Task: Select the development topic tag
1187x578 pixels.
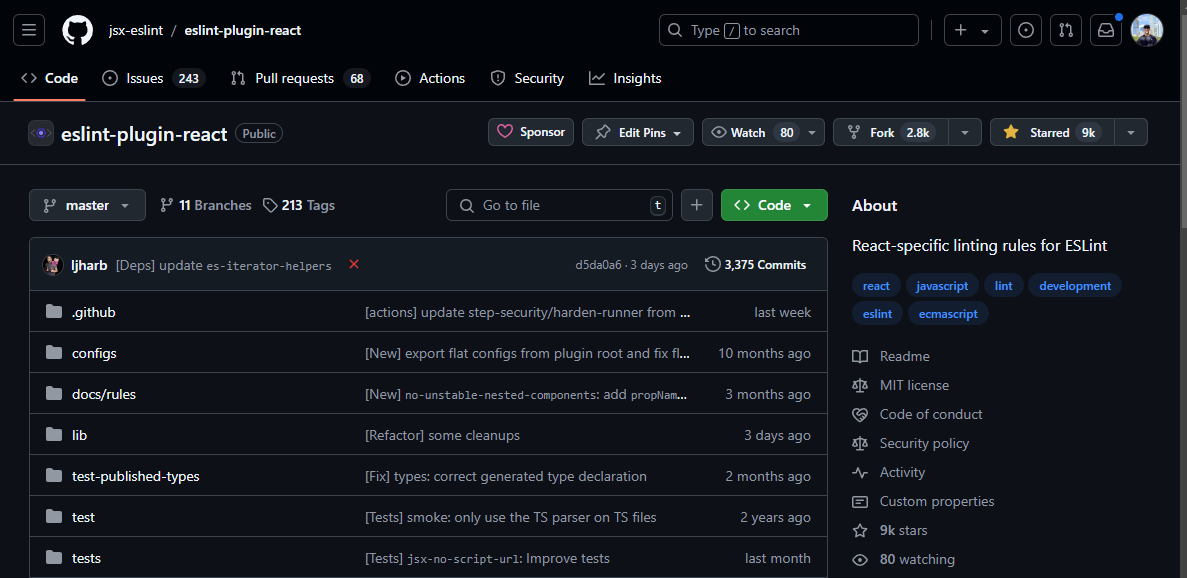Action: point(1075,286)
